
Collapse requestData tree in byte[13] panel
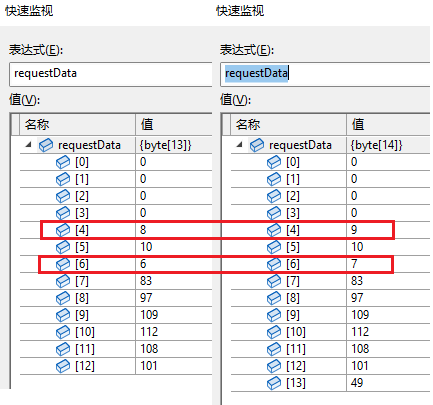coord(29,145)
